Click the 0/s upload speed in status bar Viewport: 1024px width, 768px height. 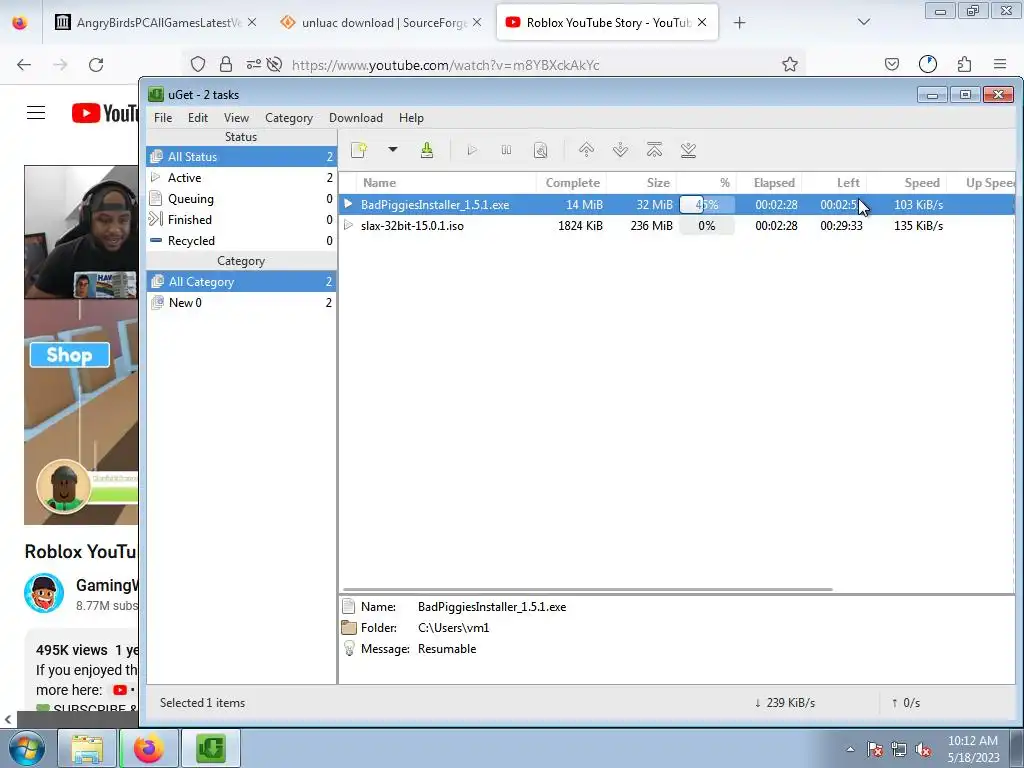click(906, 703)
